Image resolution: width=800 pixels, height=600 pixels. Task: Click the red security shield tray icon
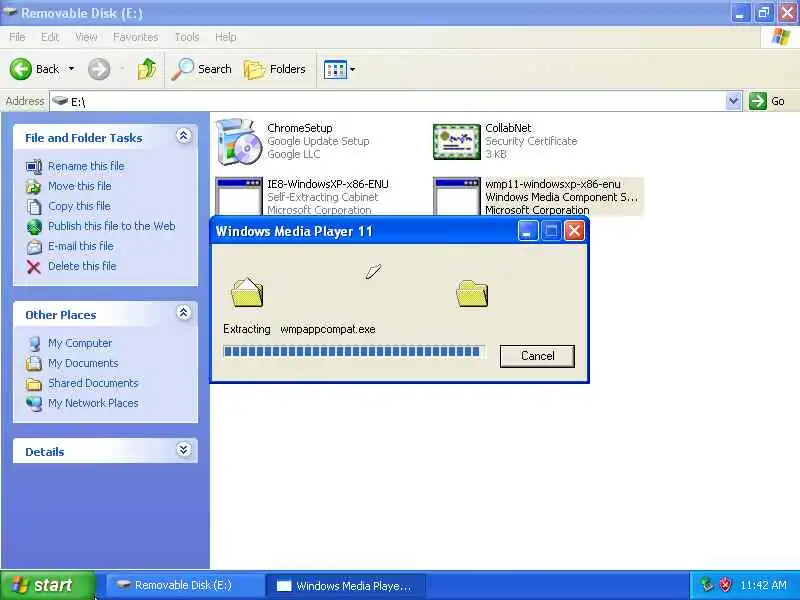(725, 585)
